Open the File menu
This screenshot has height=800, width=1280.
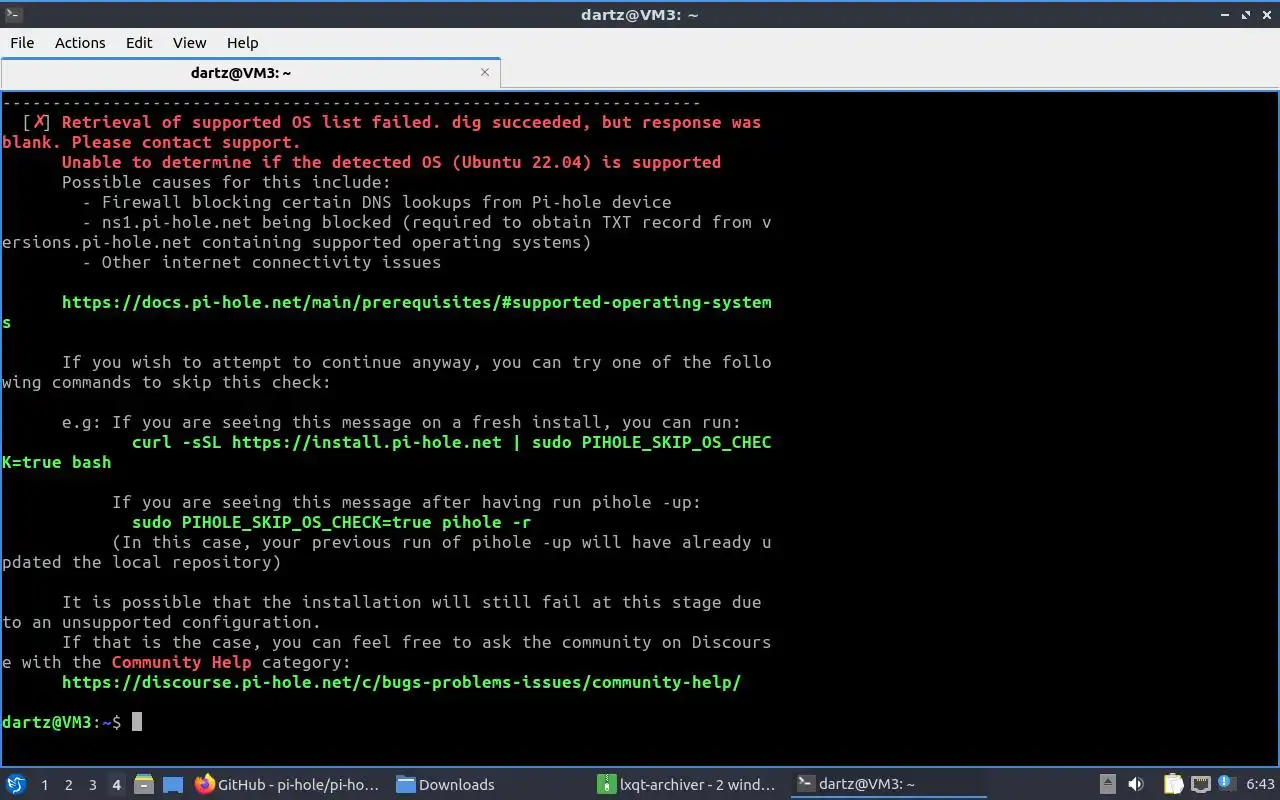22,42
